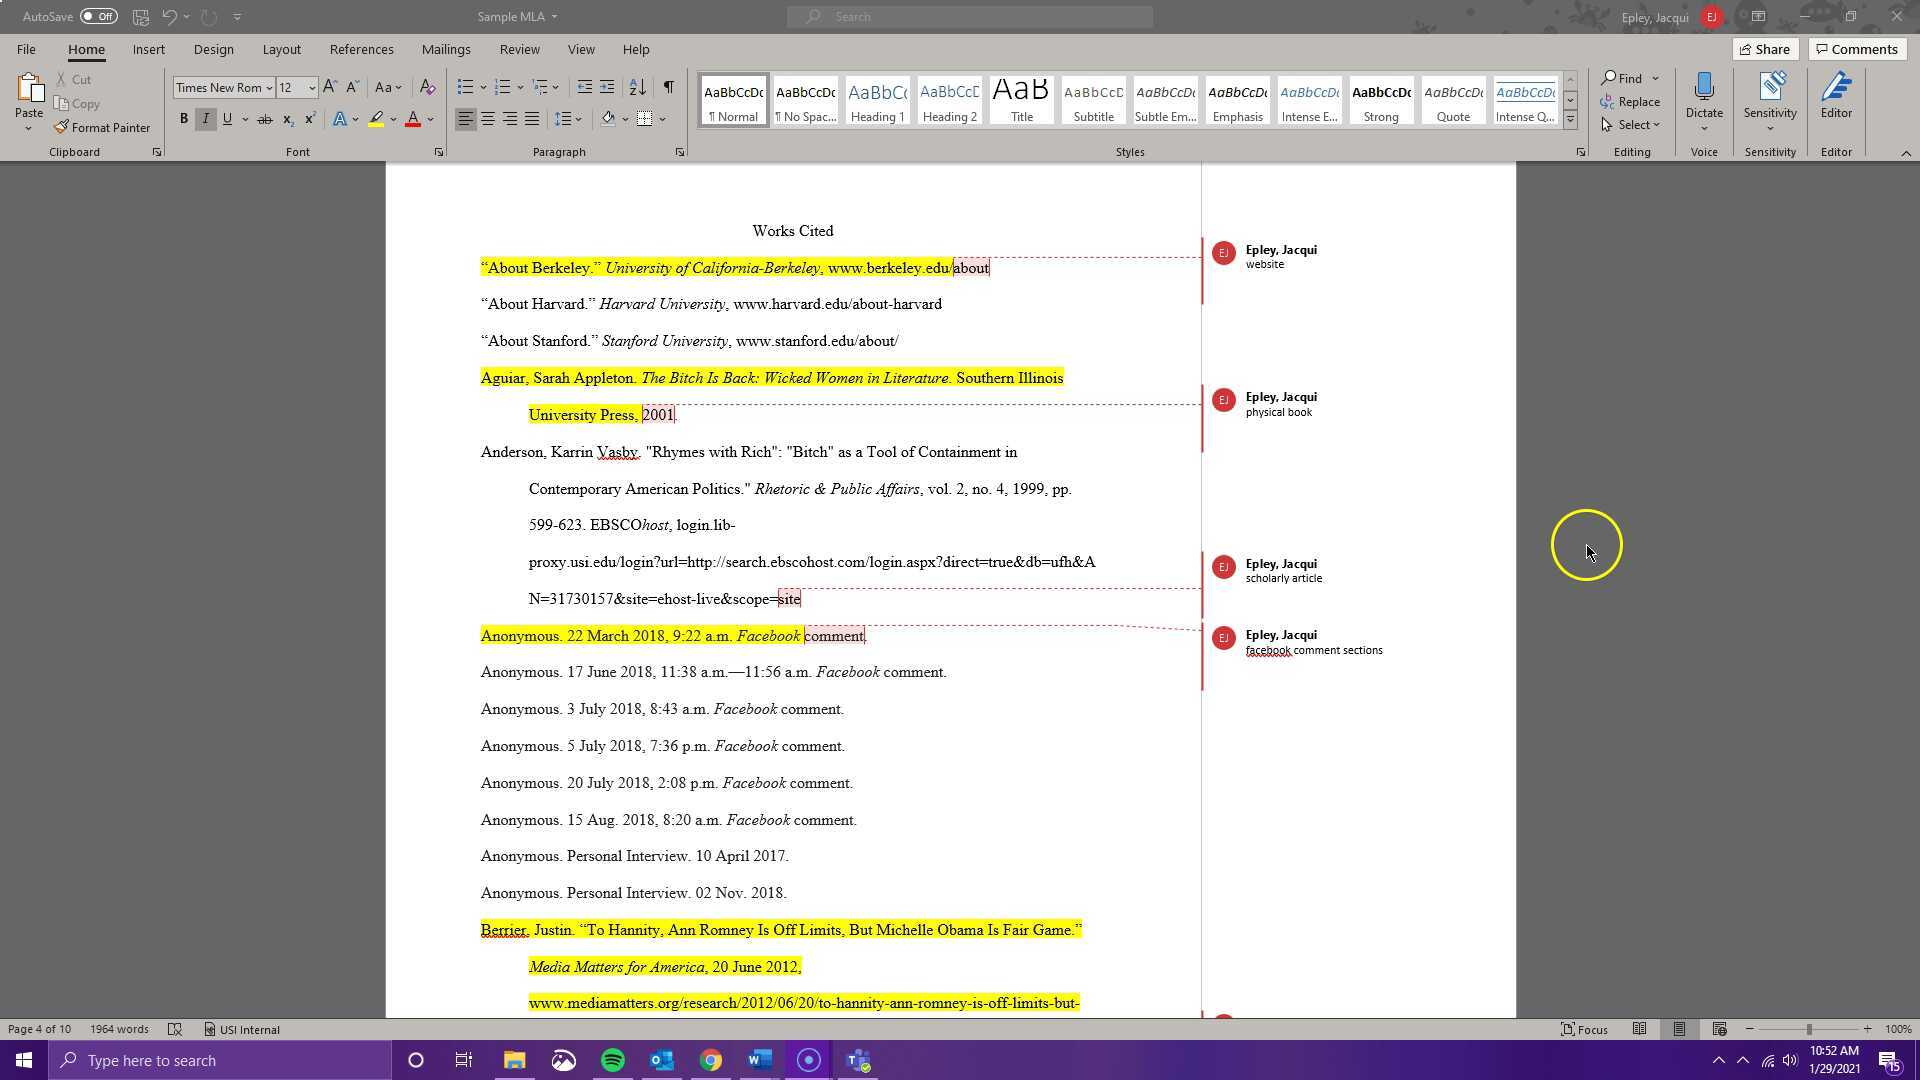Open the Comments button

pos(1856,49)
